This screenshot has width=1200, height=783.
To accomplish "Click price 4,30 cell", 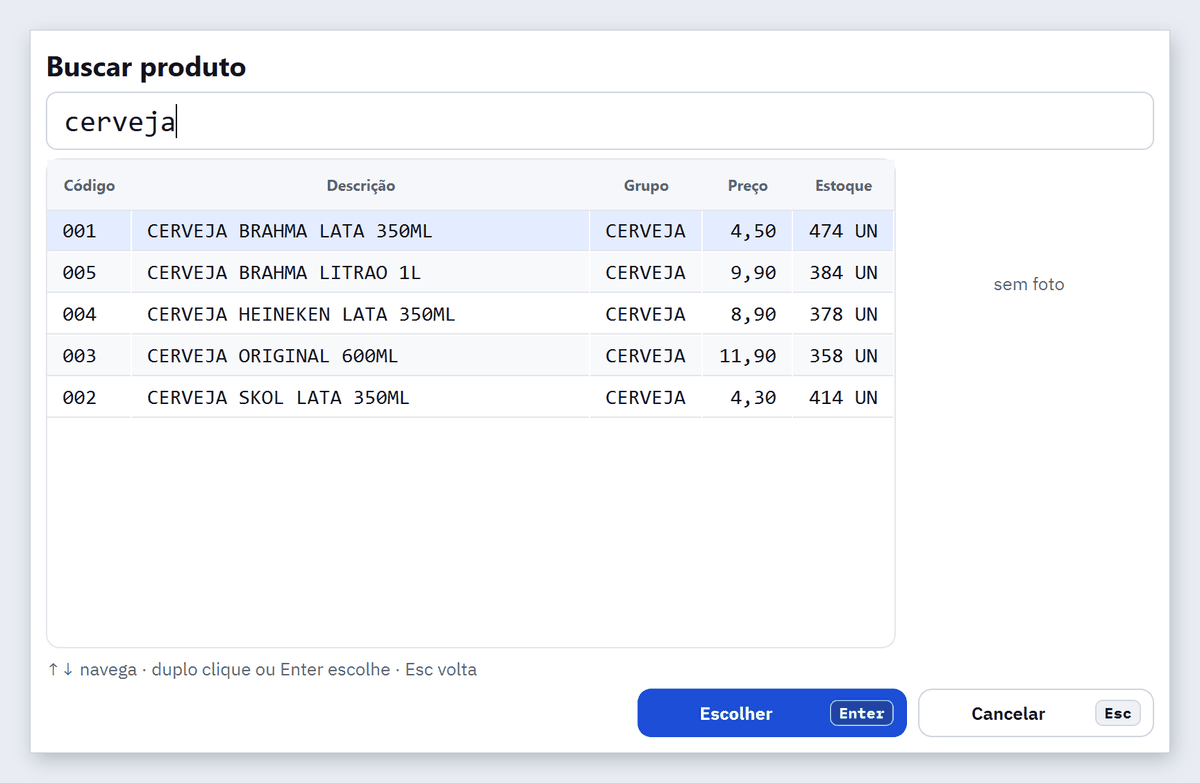I will (x=748, y=397).
